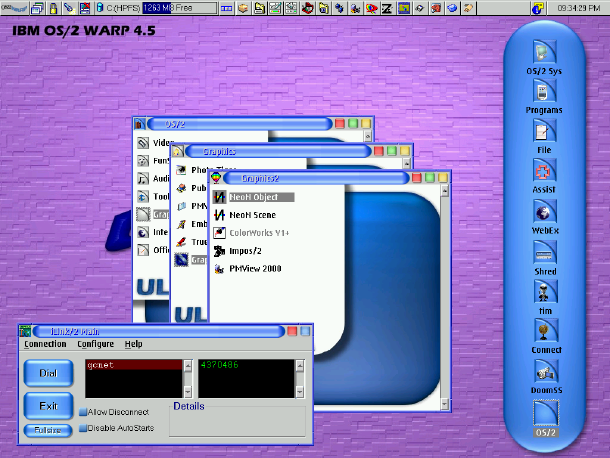Image resolution: width=610 pixels, height=458 pixels.
Task: Open the Configure menu in iLink/2
Action: (x=96, y=344)
